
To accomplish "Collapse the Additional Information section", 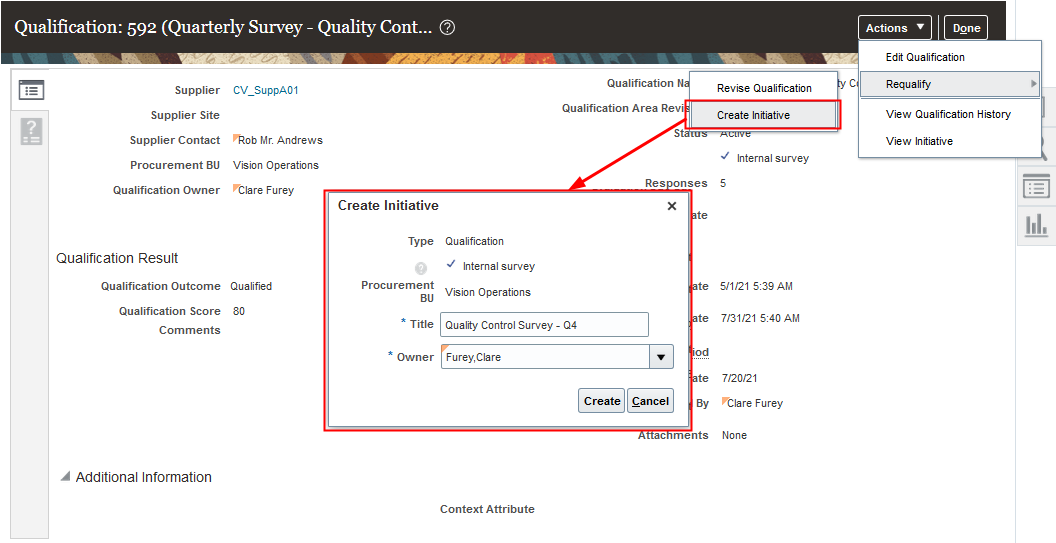I will coord(65,476).
